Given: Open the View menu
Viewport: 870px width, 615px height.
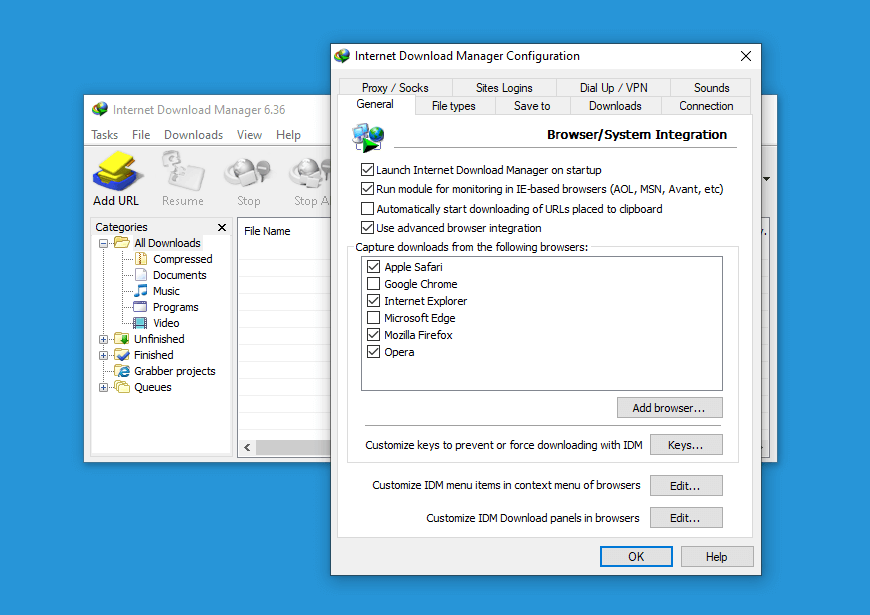Looking at the screenshot, I should point(249,135).
